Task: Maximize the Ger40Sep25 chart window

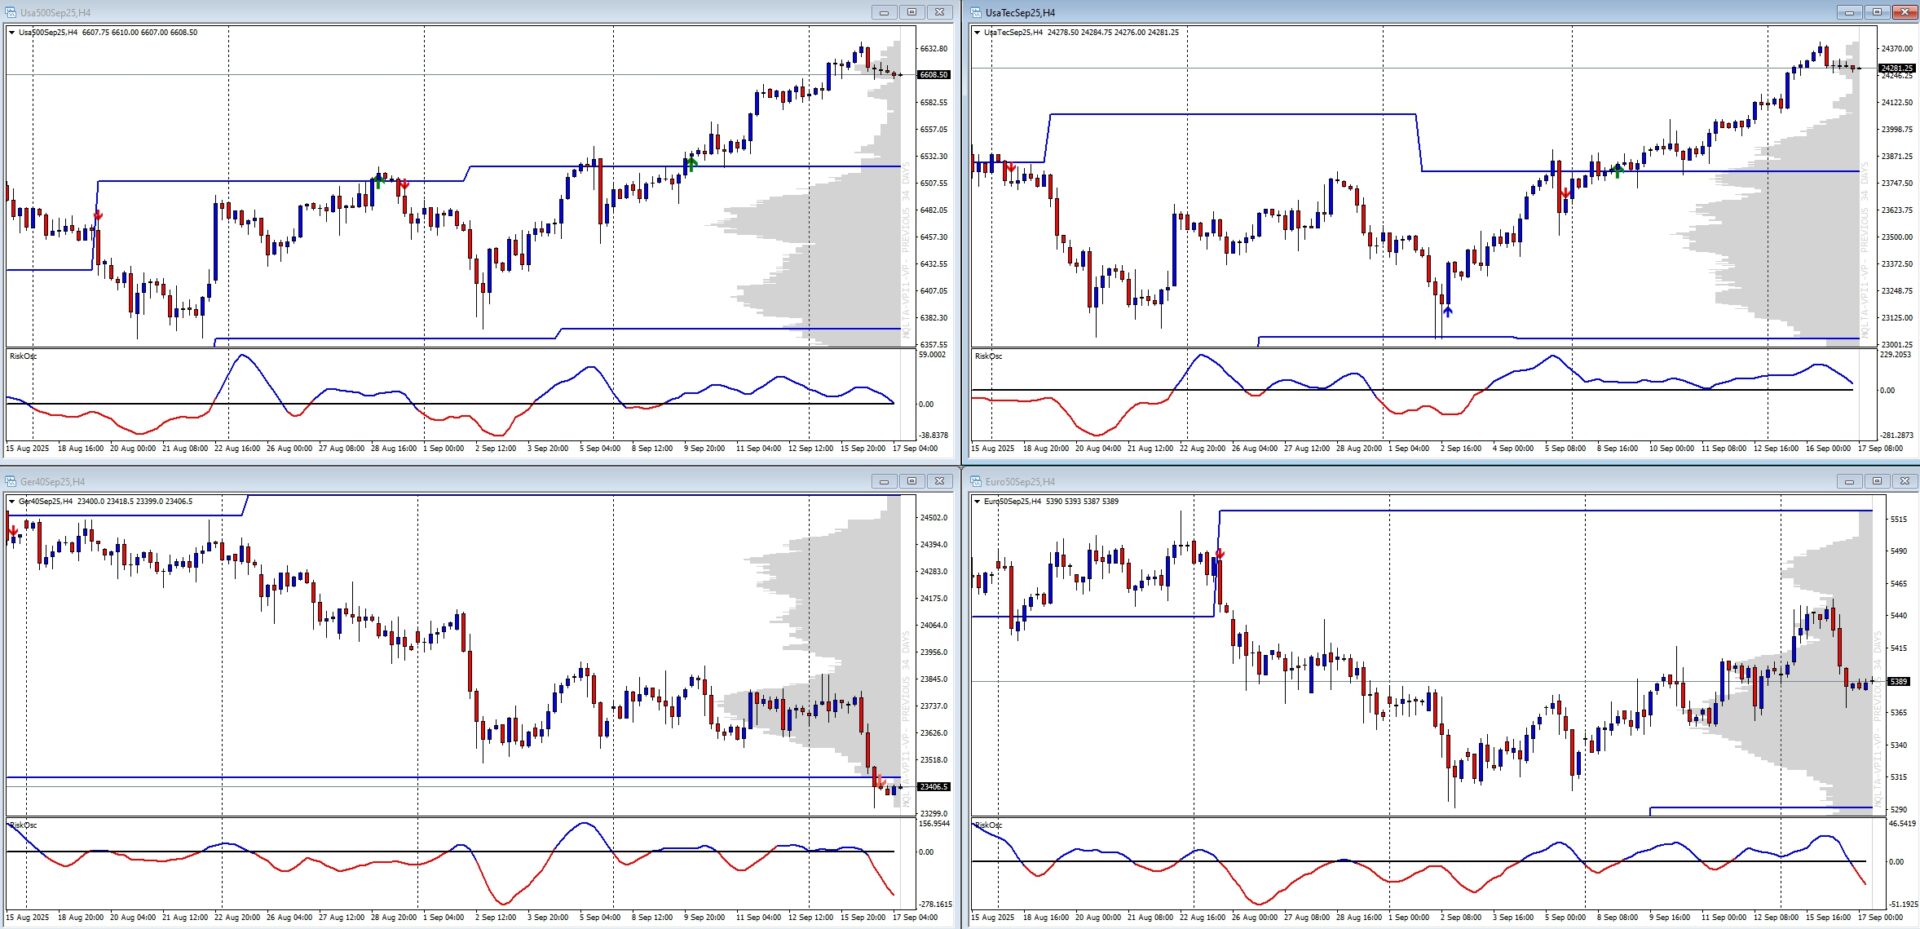Action: tap(911, 482)
